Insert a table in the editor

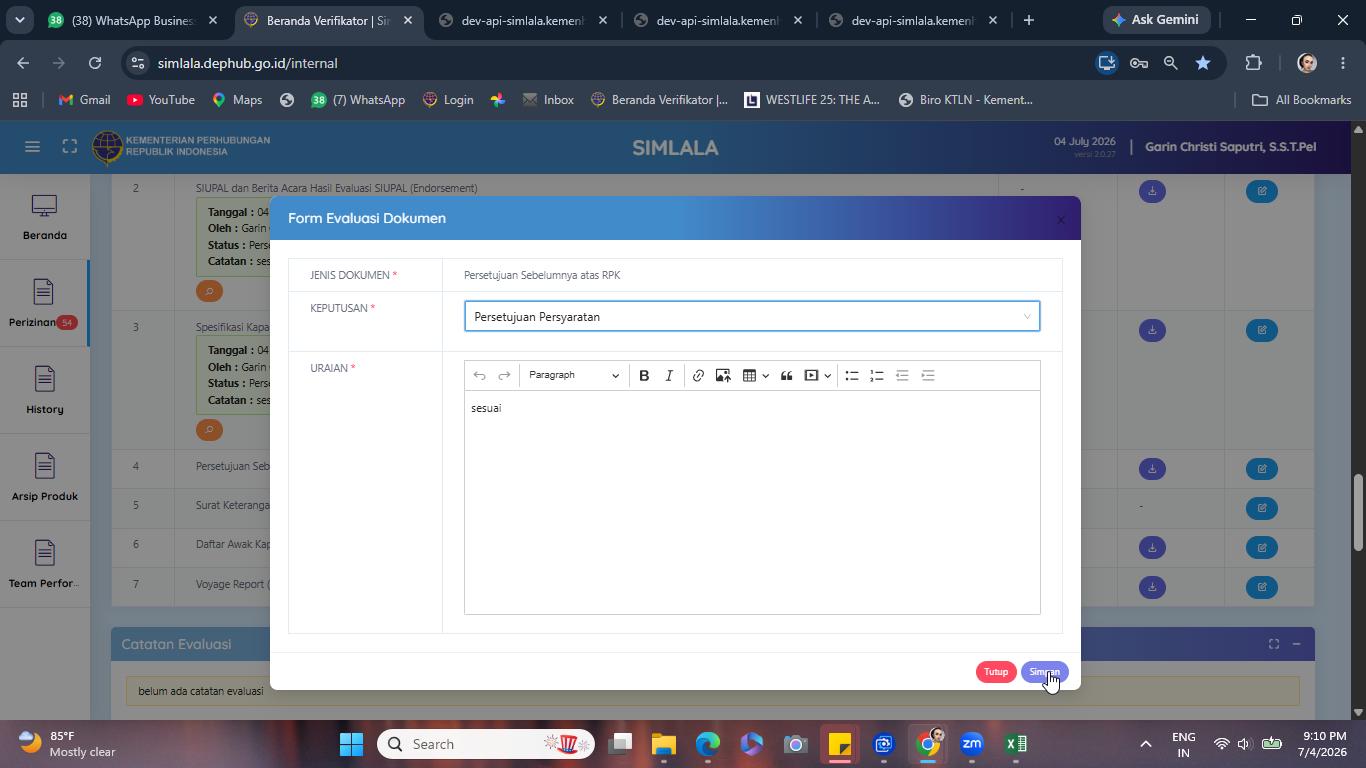coord(749,376)
